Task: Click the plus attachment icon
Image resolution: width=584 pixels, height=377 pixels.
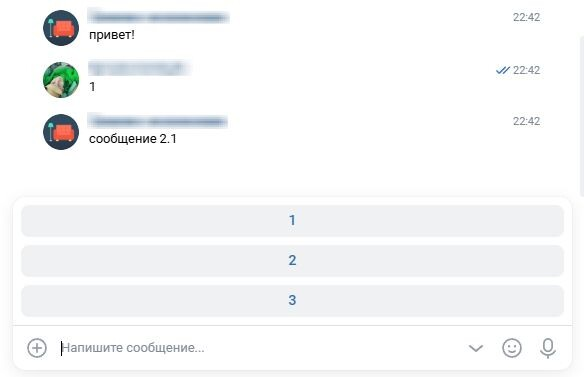Action: tap(37, 348)
